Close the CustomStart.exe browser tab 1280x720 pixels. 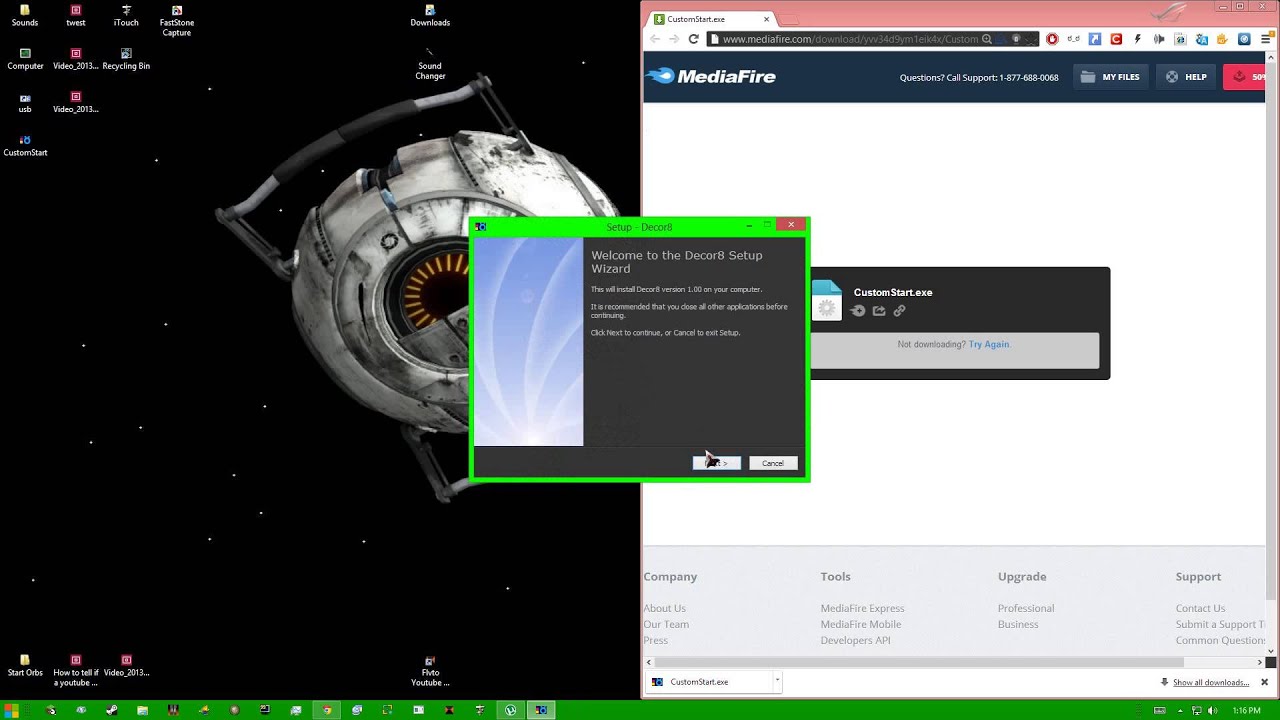point(767,19)
